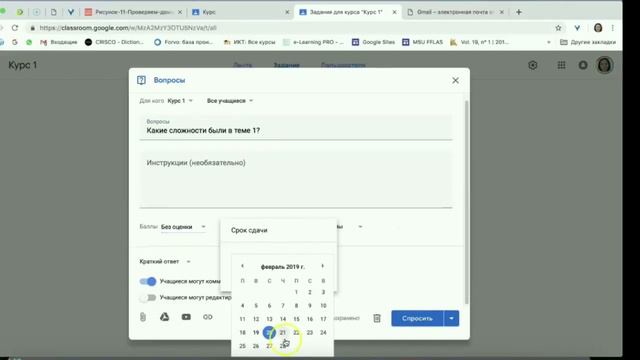Switch to the Gmail browser tab
Image resolution: width=640 pixels, height=360 pixels.
(x=456, y=12)
